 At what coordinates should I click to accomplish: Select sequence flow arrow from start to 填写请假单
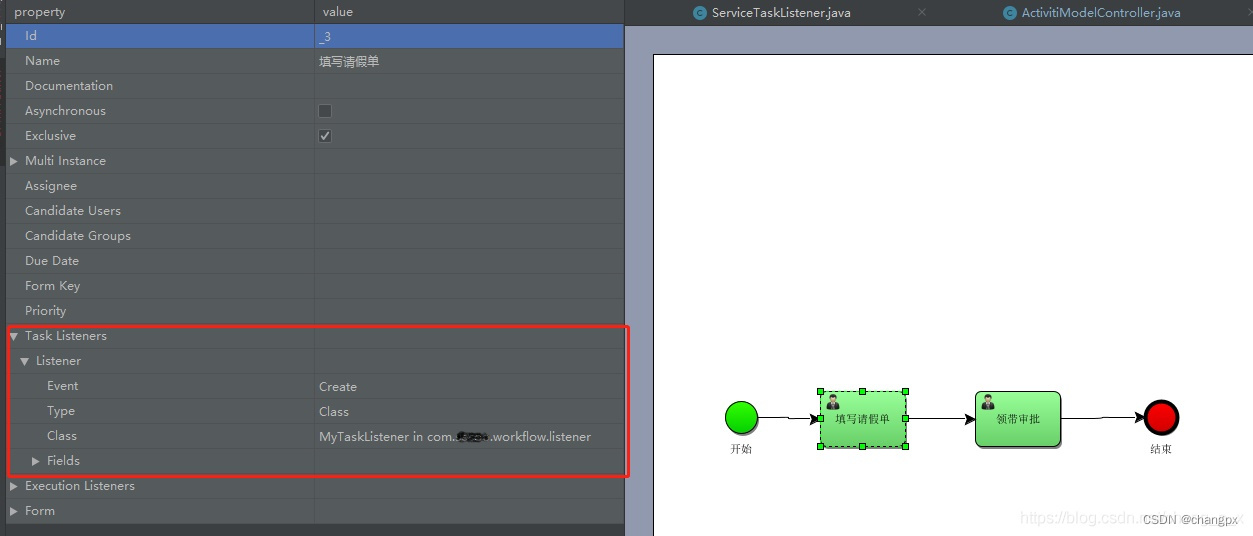click(x=789, y=418)
